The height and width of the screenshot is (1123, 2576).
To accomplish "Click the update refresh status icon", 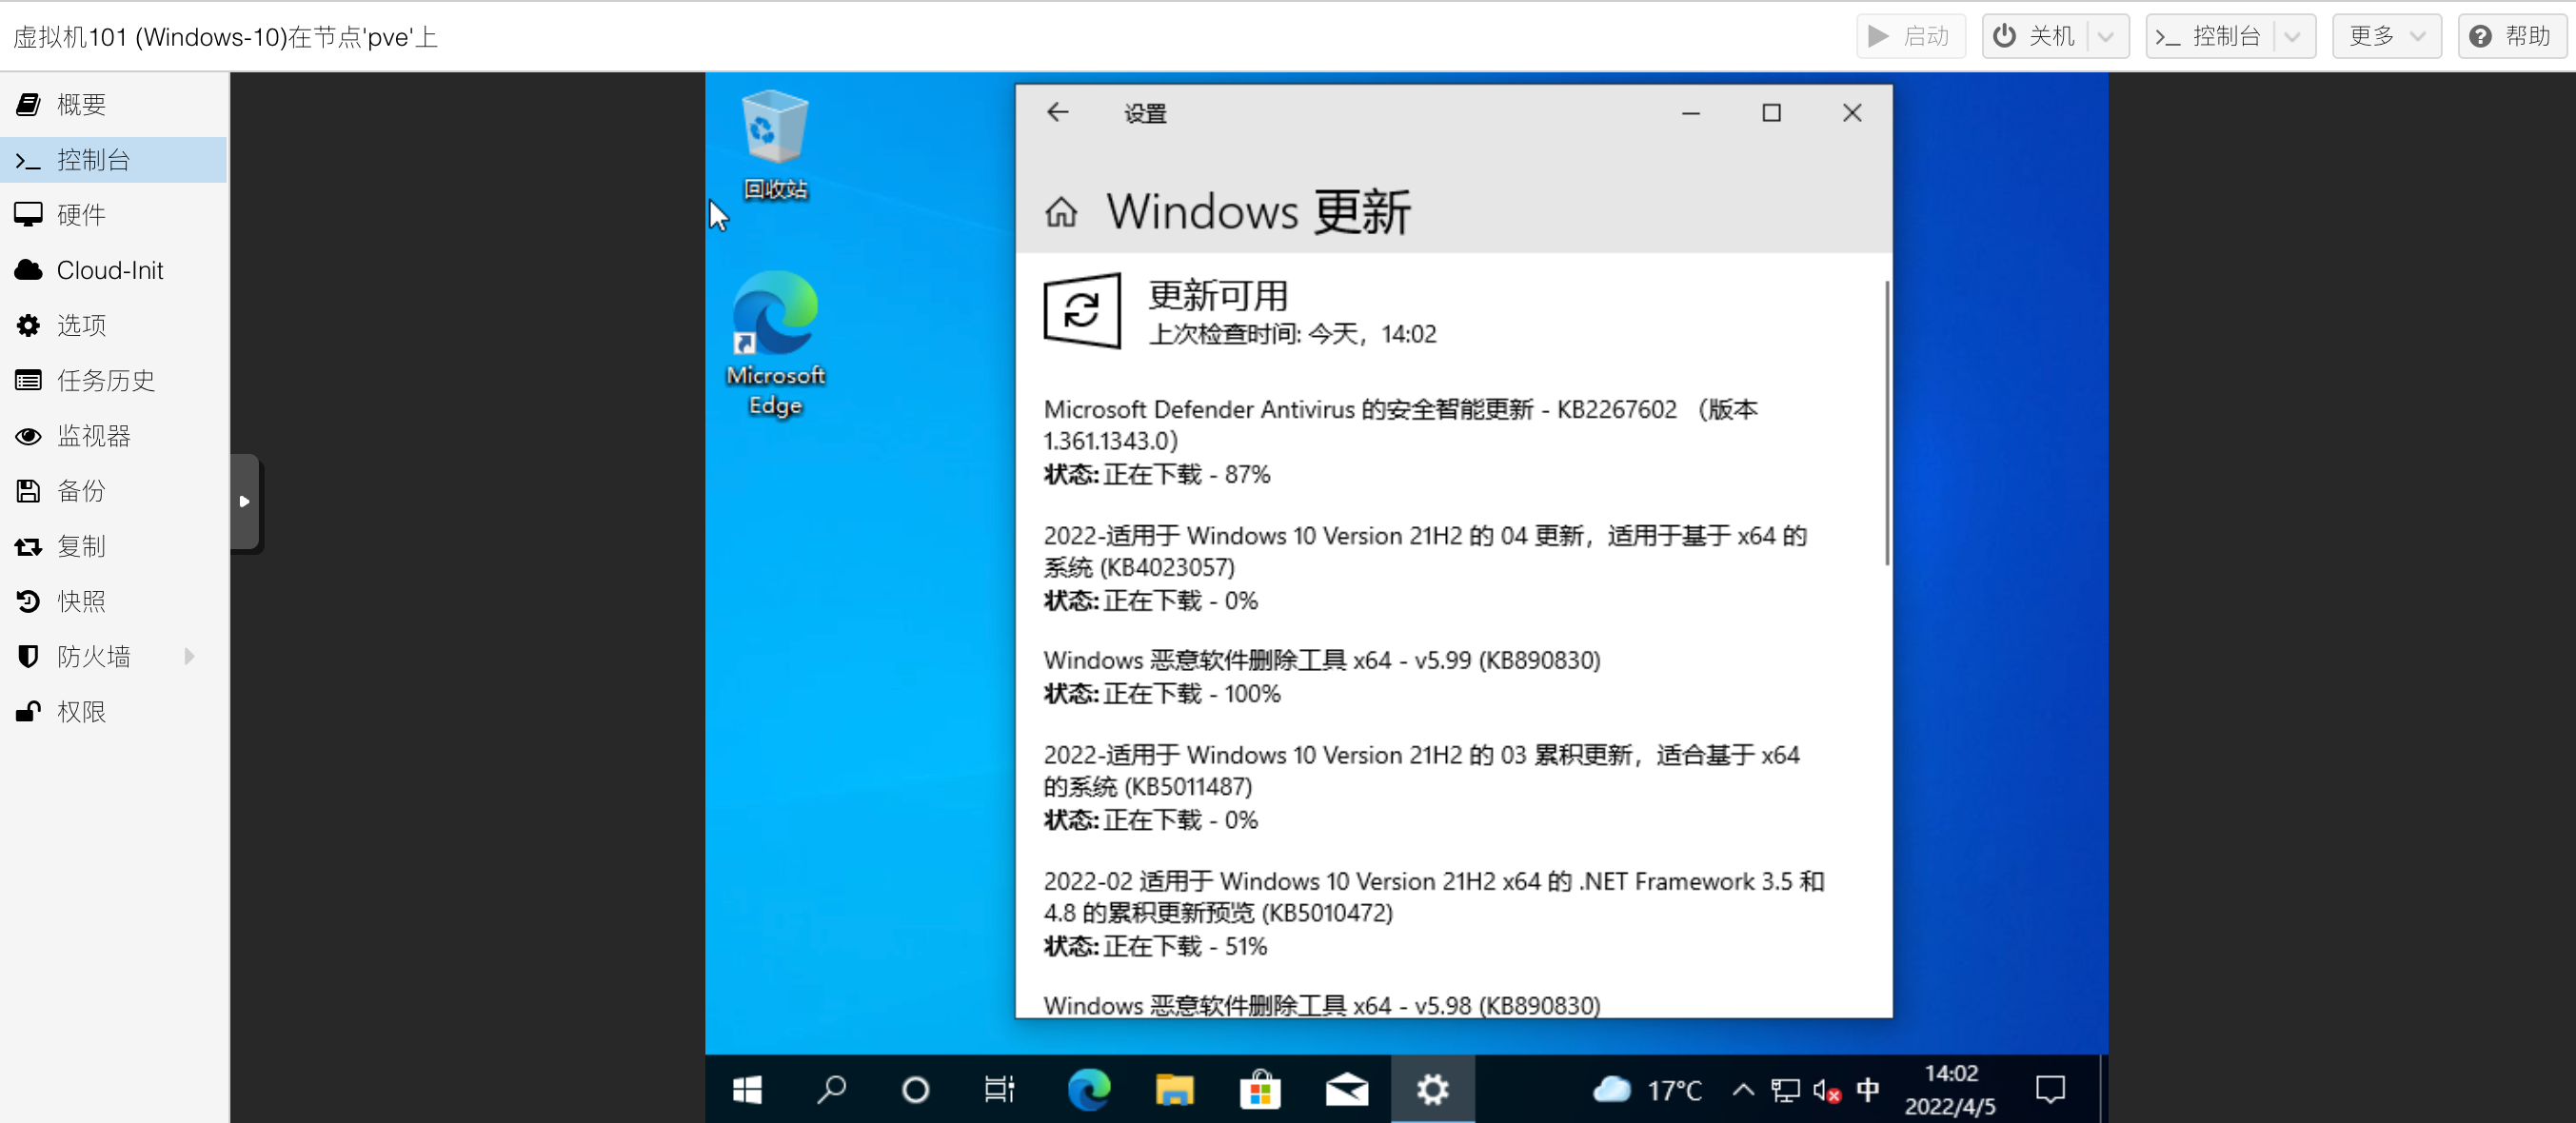I will [x=1082, y=310].
